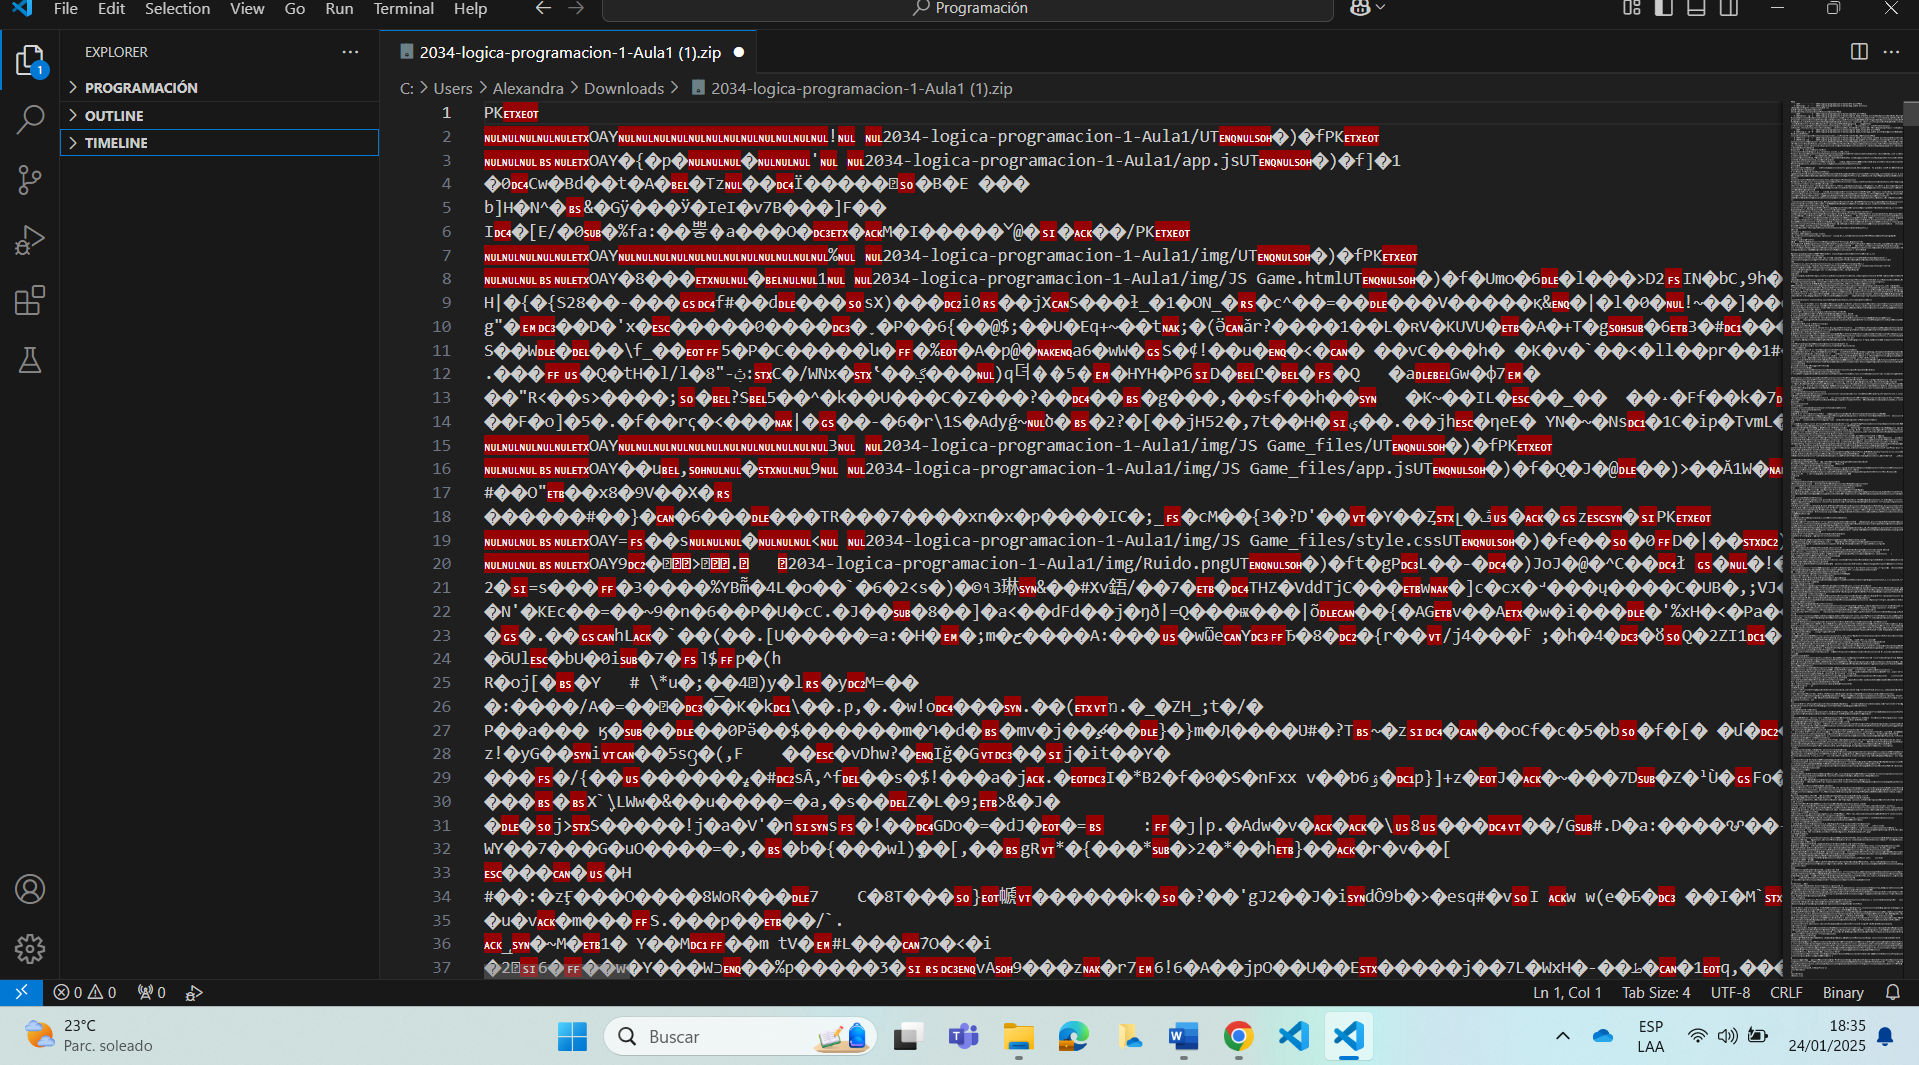Open the Run and Debug view
This screenshot has width=1919, height=1065.
tap(30, 240)
